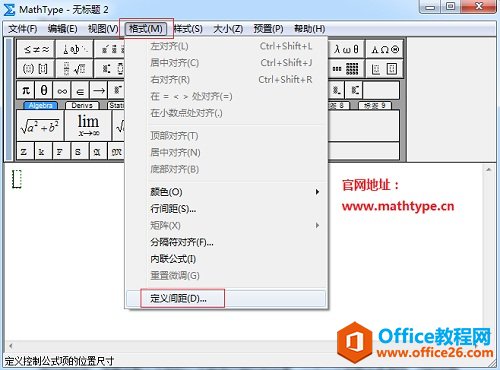Open the relational symbols palette (≤≠≈)
This screenshot has height=370, width=500.
click(x=36, y=49)
